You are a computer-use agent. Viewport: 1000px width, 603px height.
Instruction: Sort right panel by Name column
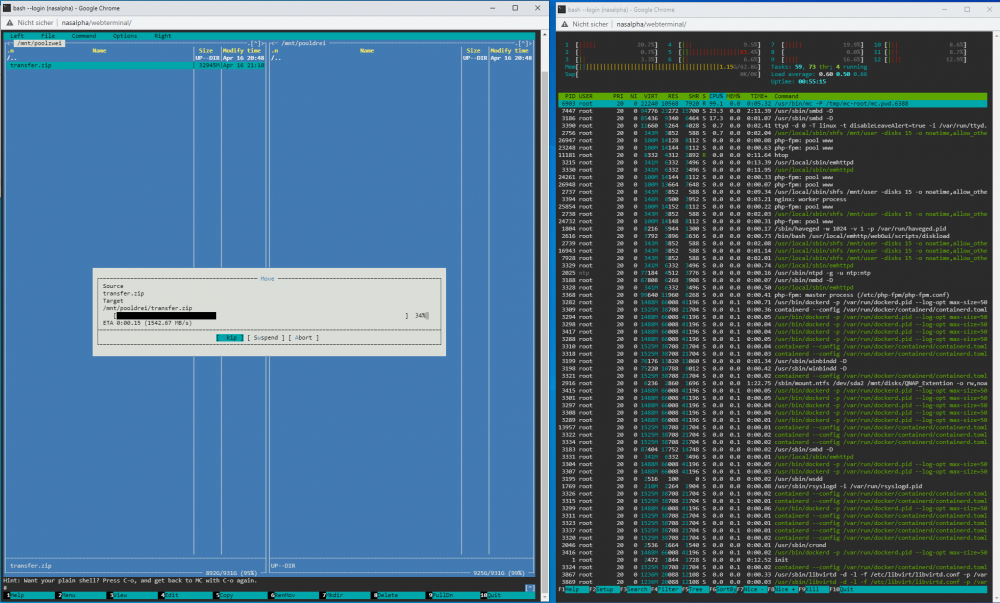click(x=367, y=50)
